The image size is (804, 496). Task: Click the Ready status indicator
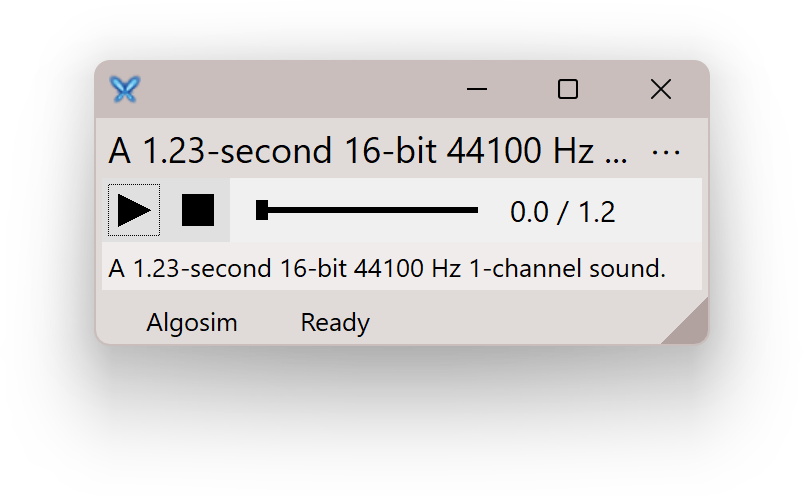click(x=335, y=323)
